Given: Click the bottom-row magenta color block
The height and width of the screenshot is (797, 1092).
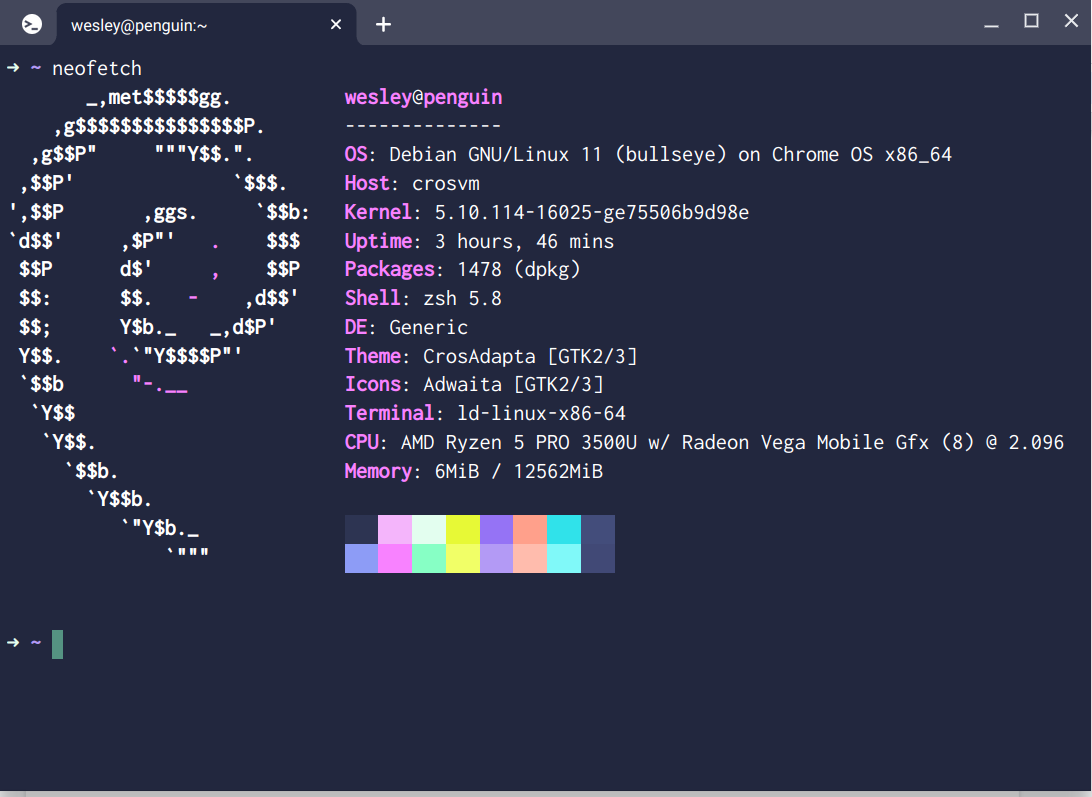Looking at the screenshot, I should tap(395, 559).
